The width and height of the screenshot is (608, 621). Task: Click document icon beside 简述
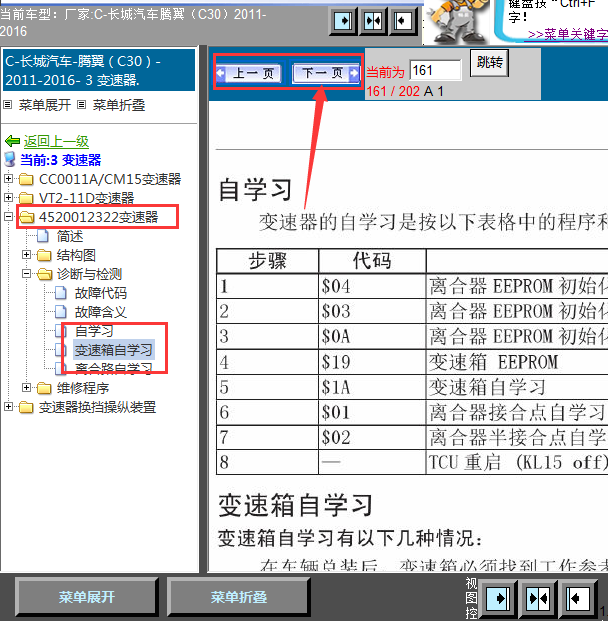coord(43,236)
